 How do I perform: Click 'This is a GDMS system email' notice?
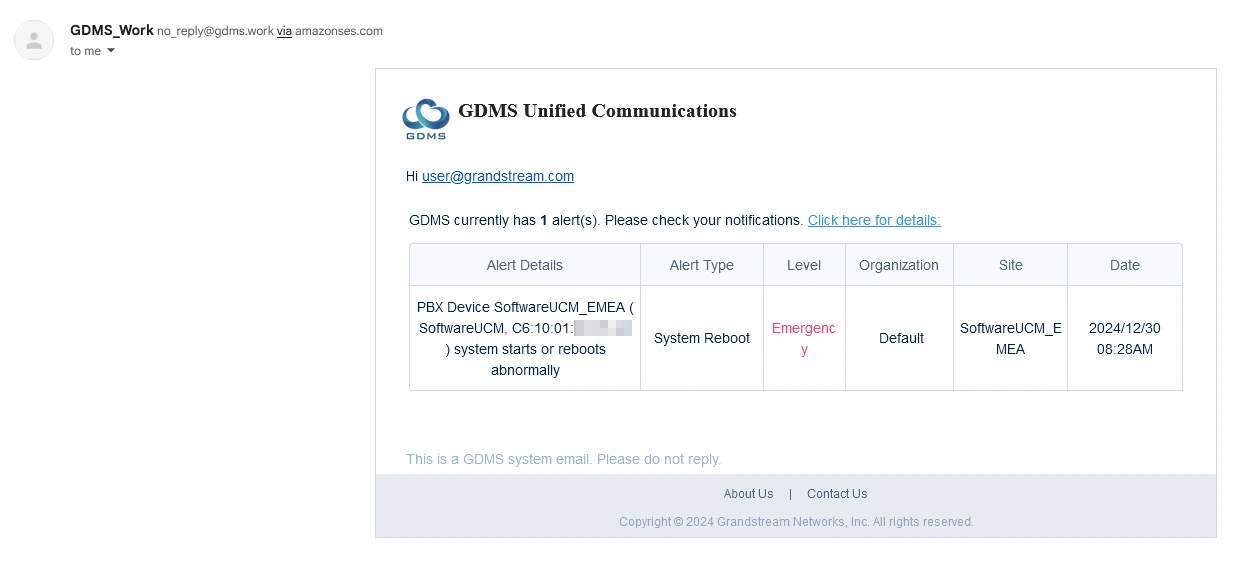564,459
